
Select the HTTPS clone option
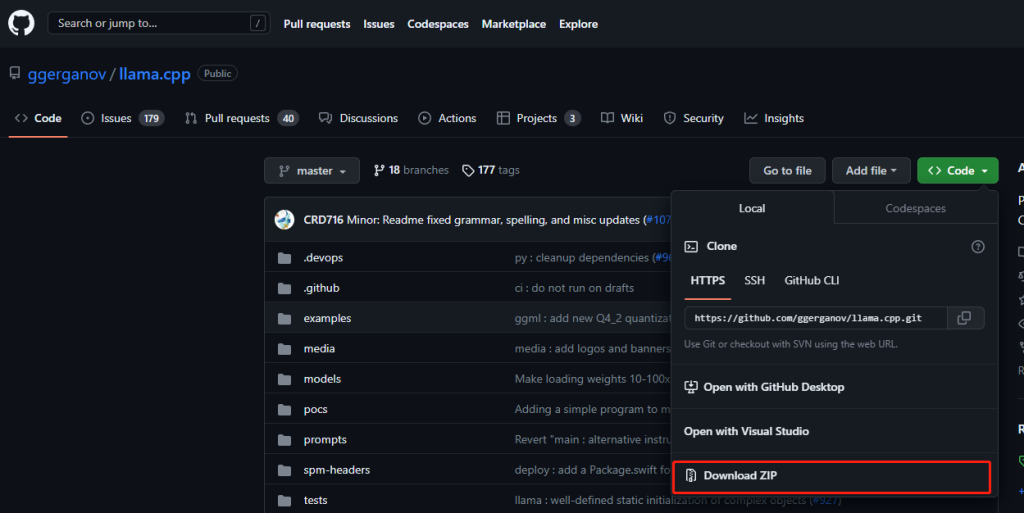tap(707, 281)
